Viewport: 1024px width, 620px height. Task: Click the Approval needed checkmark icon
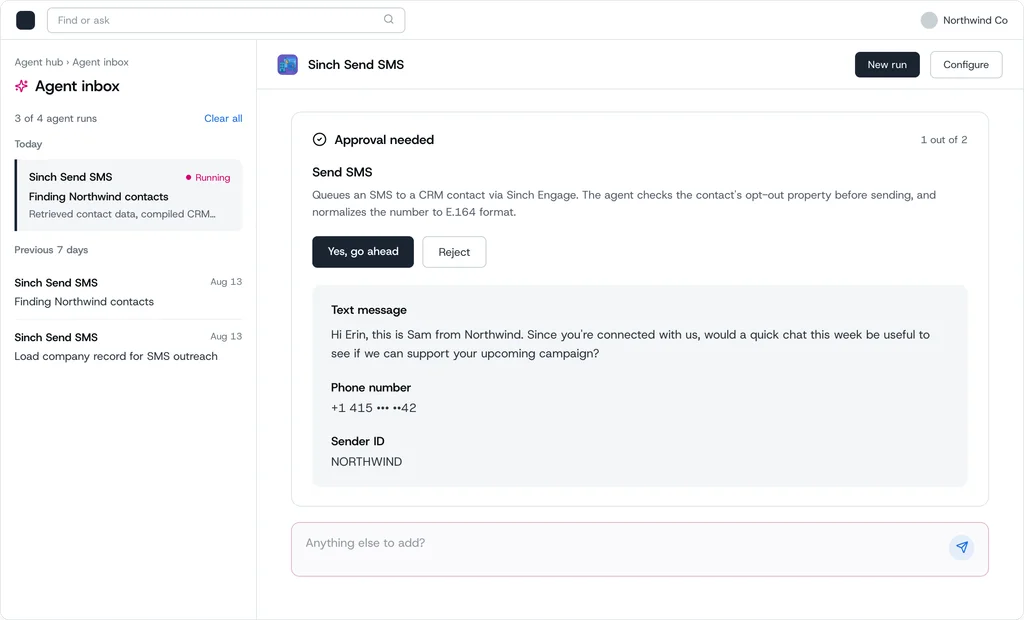click(319, 139)
